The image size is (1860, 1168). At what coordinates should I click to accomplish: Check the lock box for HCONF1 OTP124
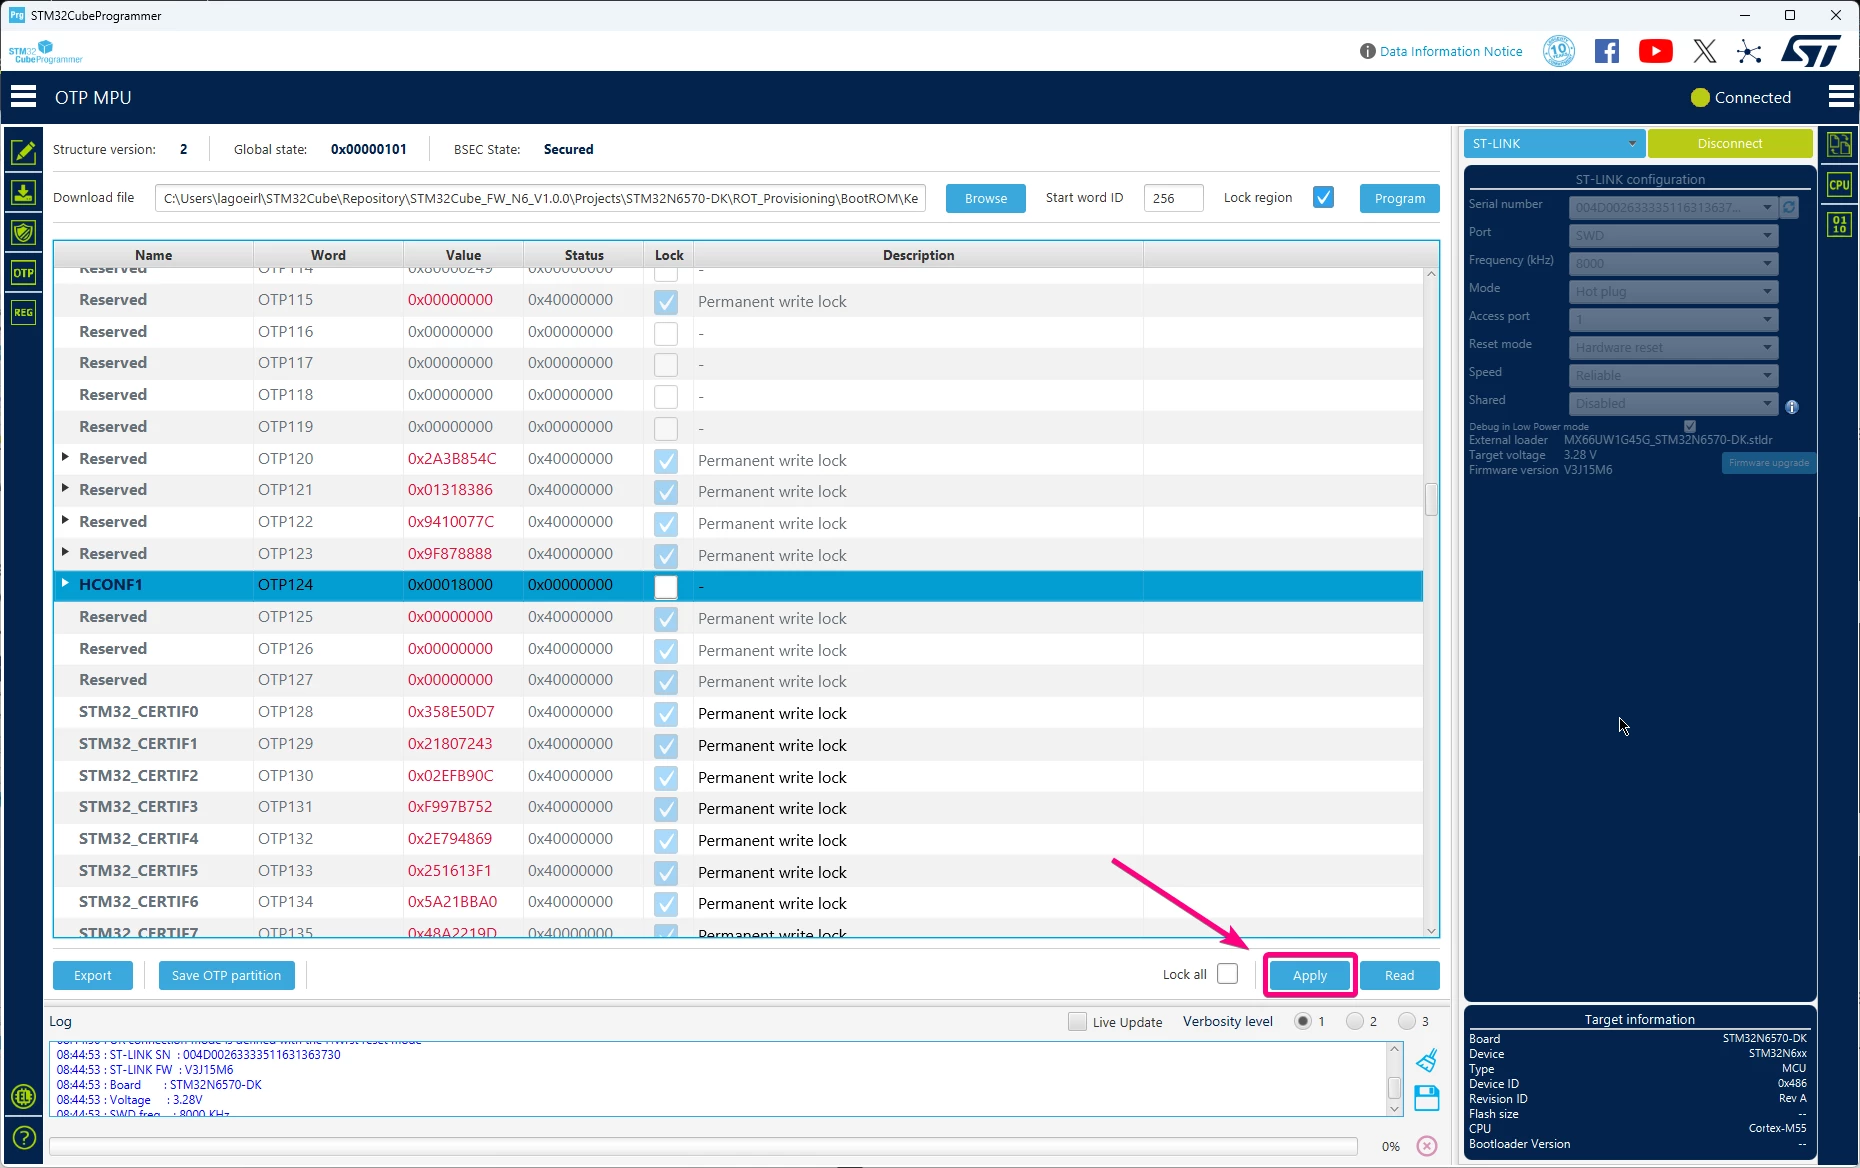pyautogui.click(x=666, y=586)
